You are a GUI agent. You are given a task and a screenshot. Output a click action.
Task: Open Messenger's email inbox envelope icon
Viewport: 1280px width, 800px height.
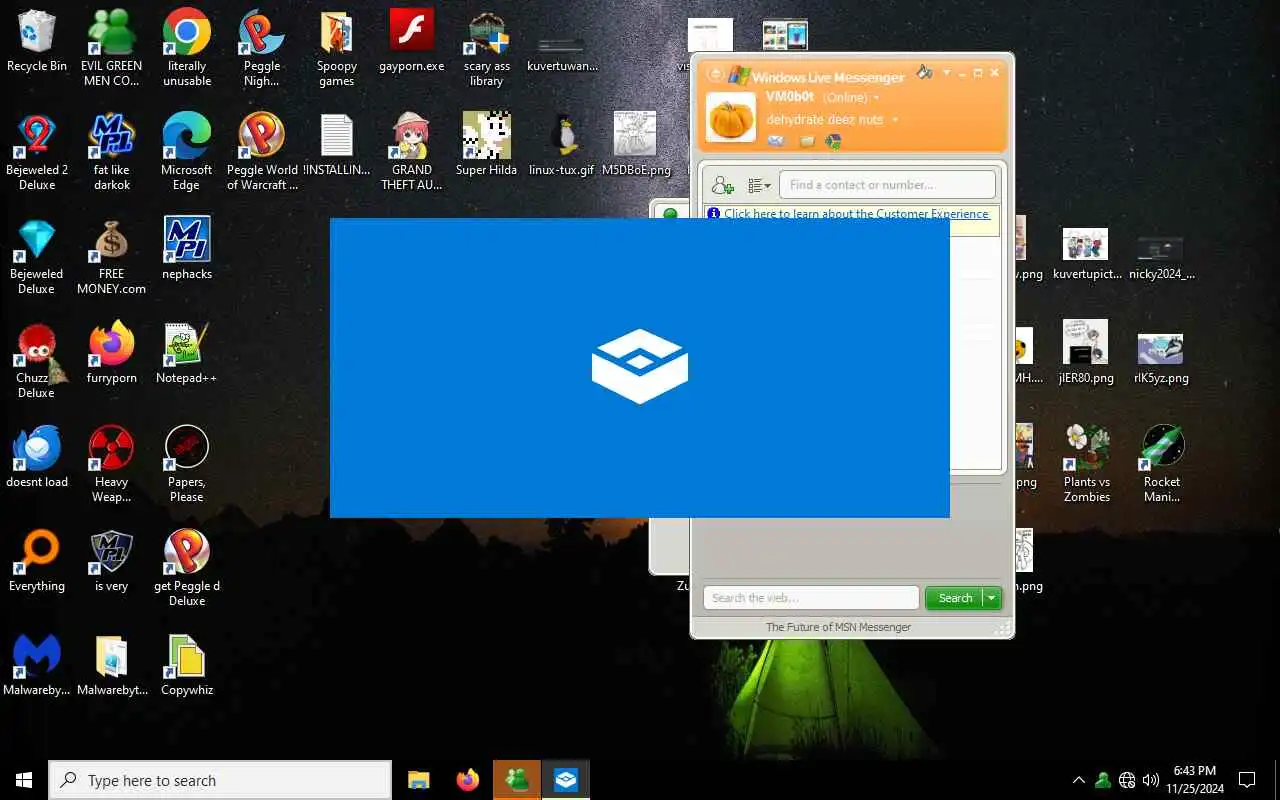(x=775, y=141)
